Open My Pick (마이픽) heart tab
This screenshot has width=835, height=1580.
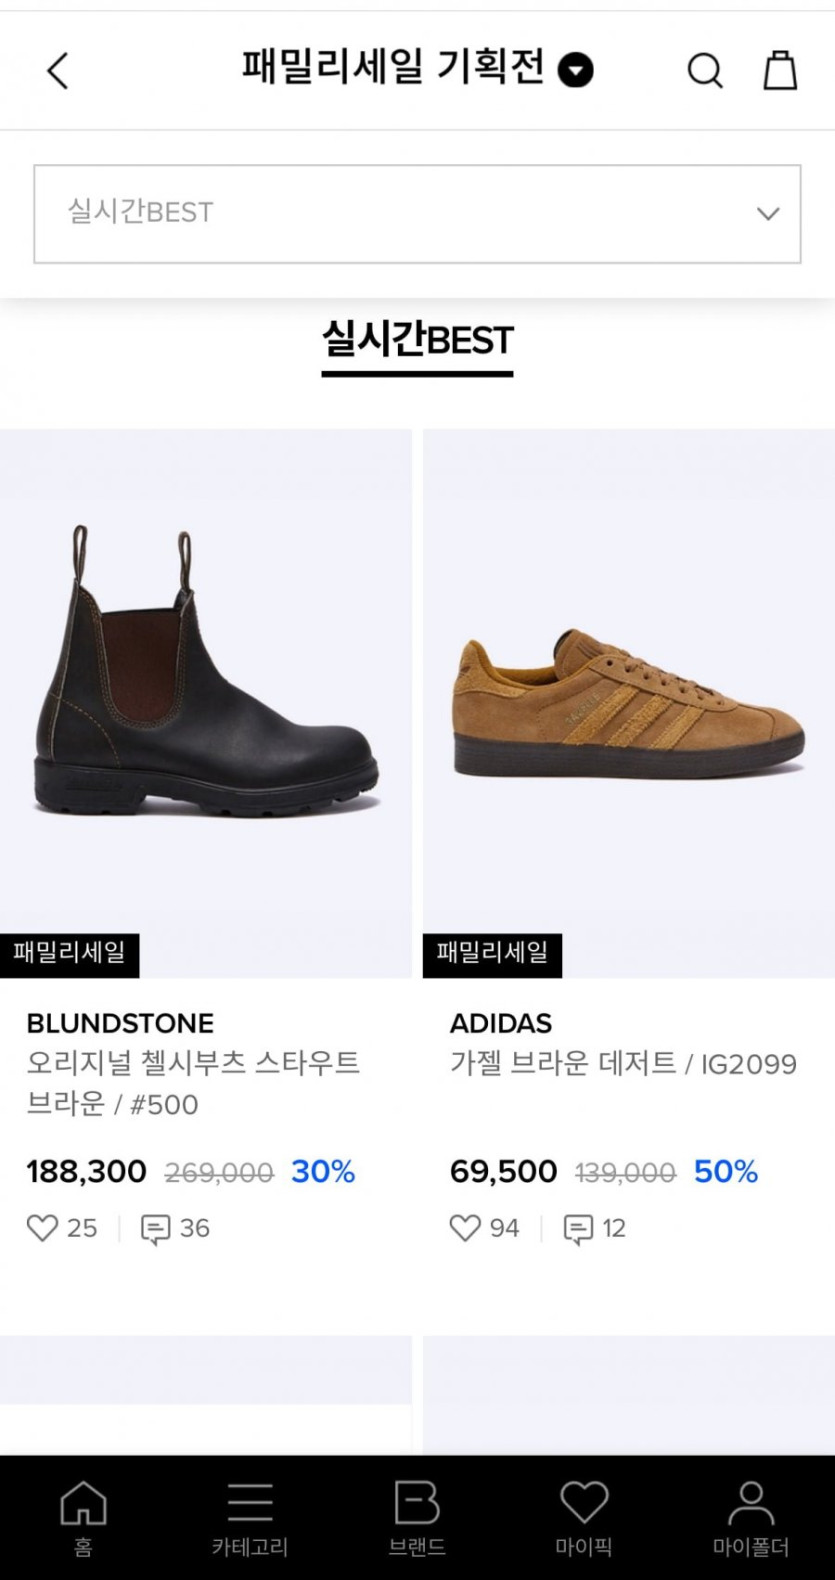pyautogui.click(x=584, y=1517)
